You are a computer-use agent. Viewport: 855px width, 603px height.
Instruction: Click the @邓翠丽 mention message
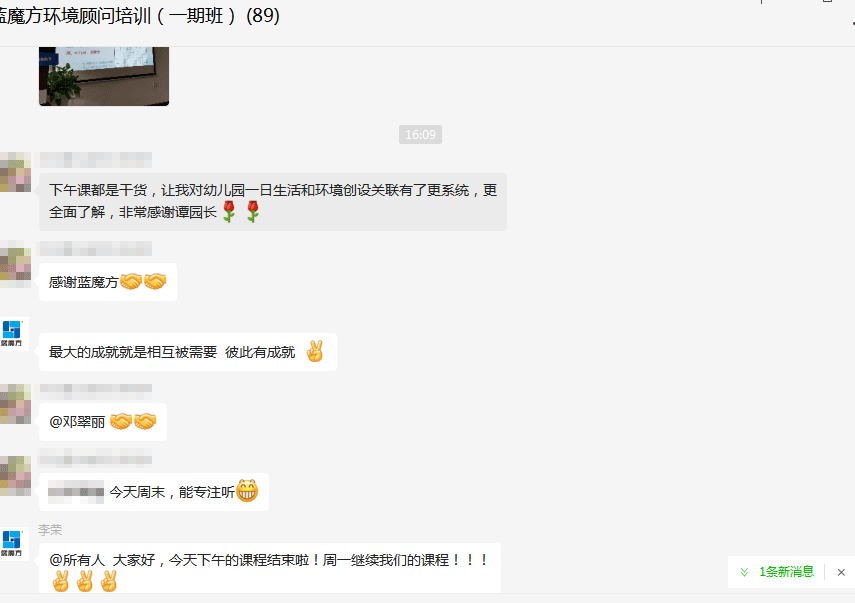tap(103, 422)
